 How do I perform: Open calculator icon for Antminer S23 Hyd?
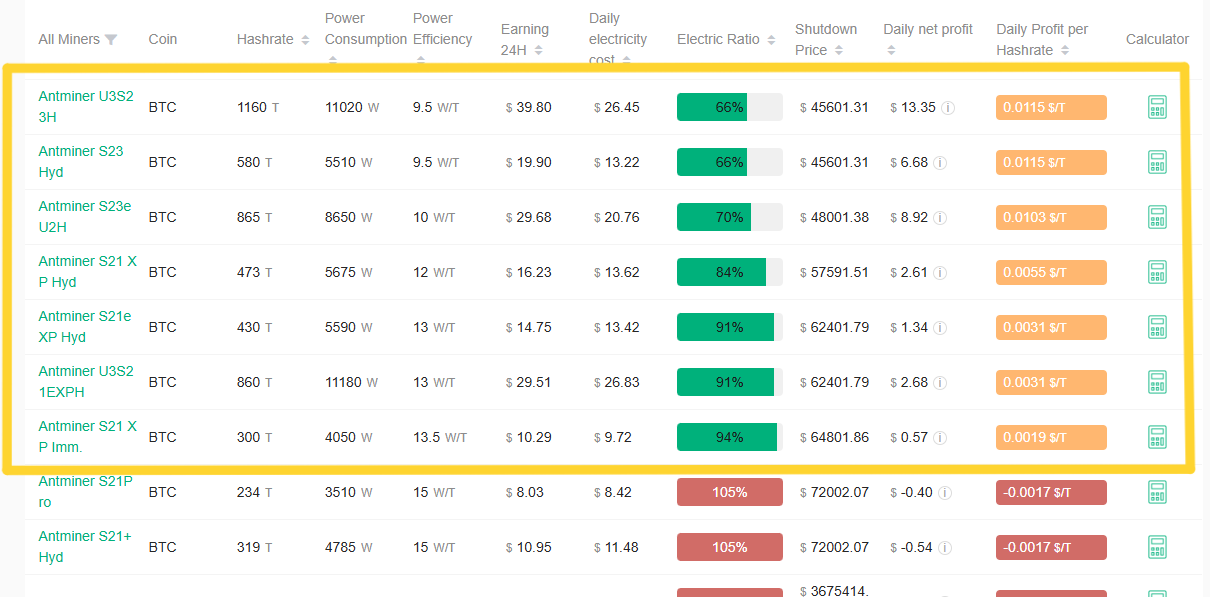coord(1157,162)
